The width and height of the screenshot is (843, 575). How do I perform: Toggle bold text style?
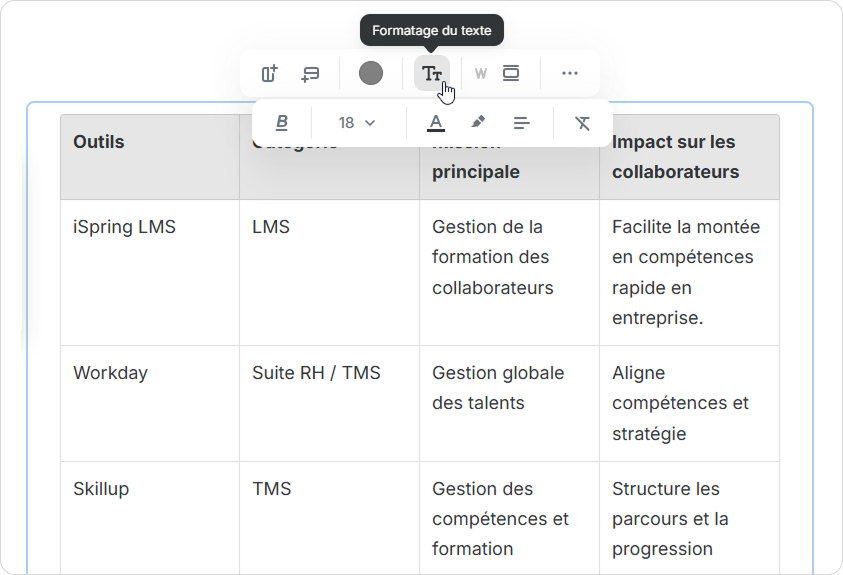click(x=282, y=123)
